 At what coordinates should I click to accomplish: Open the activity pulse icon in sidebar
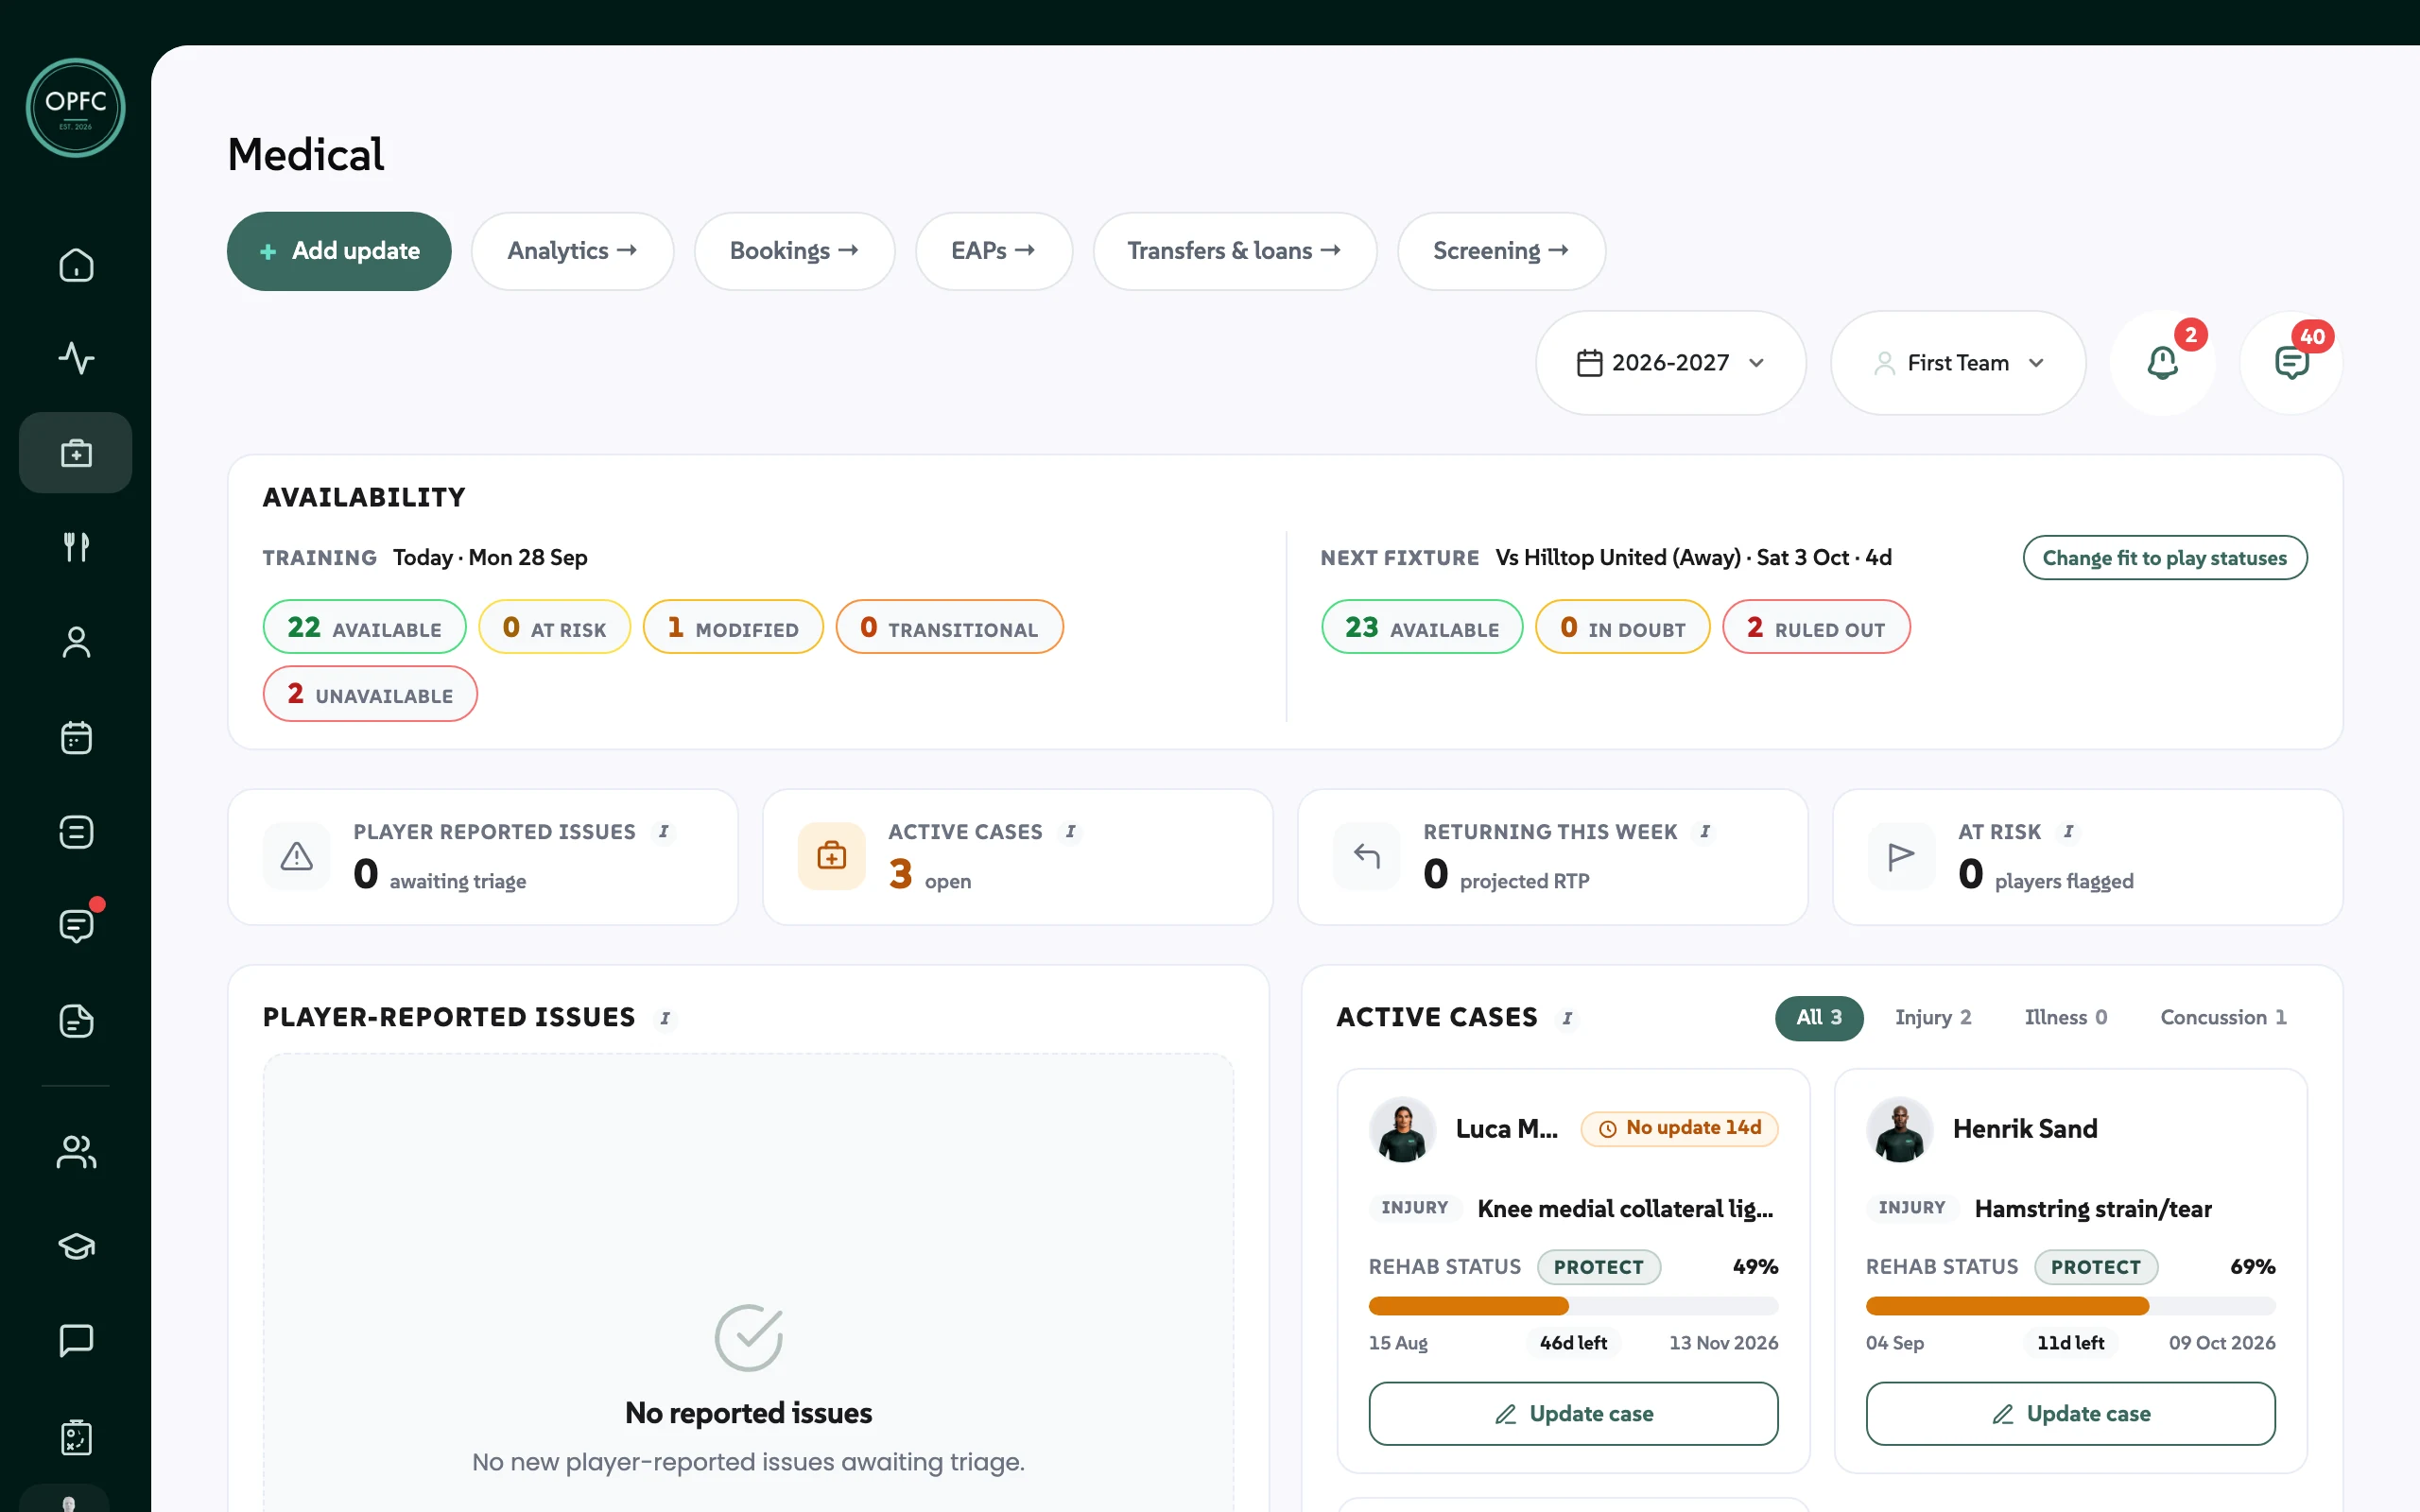(x=76, y=358)
